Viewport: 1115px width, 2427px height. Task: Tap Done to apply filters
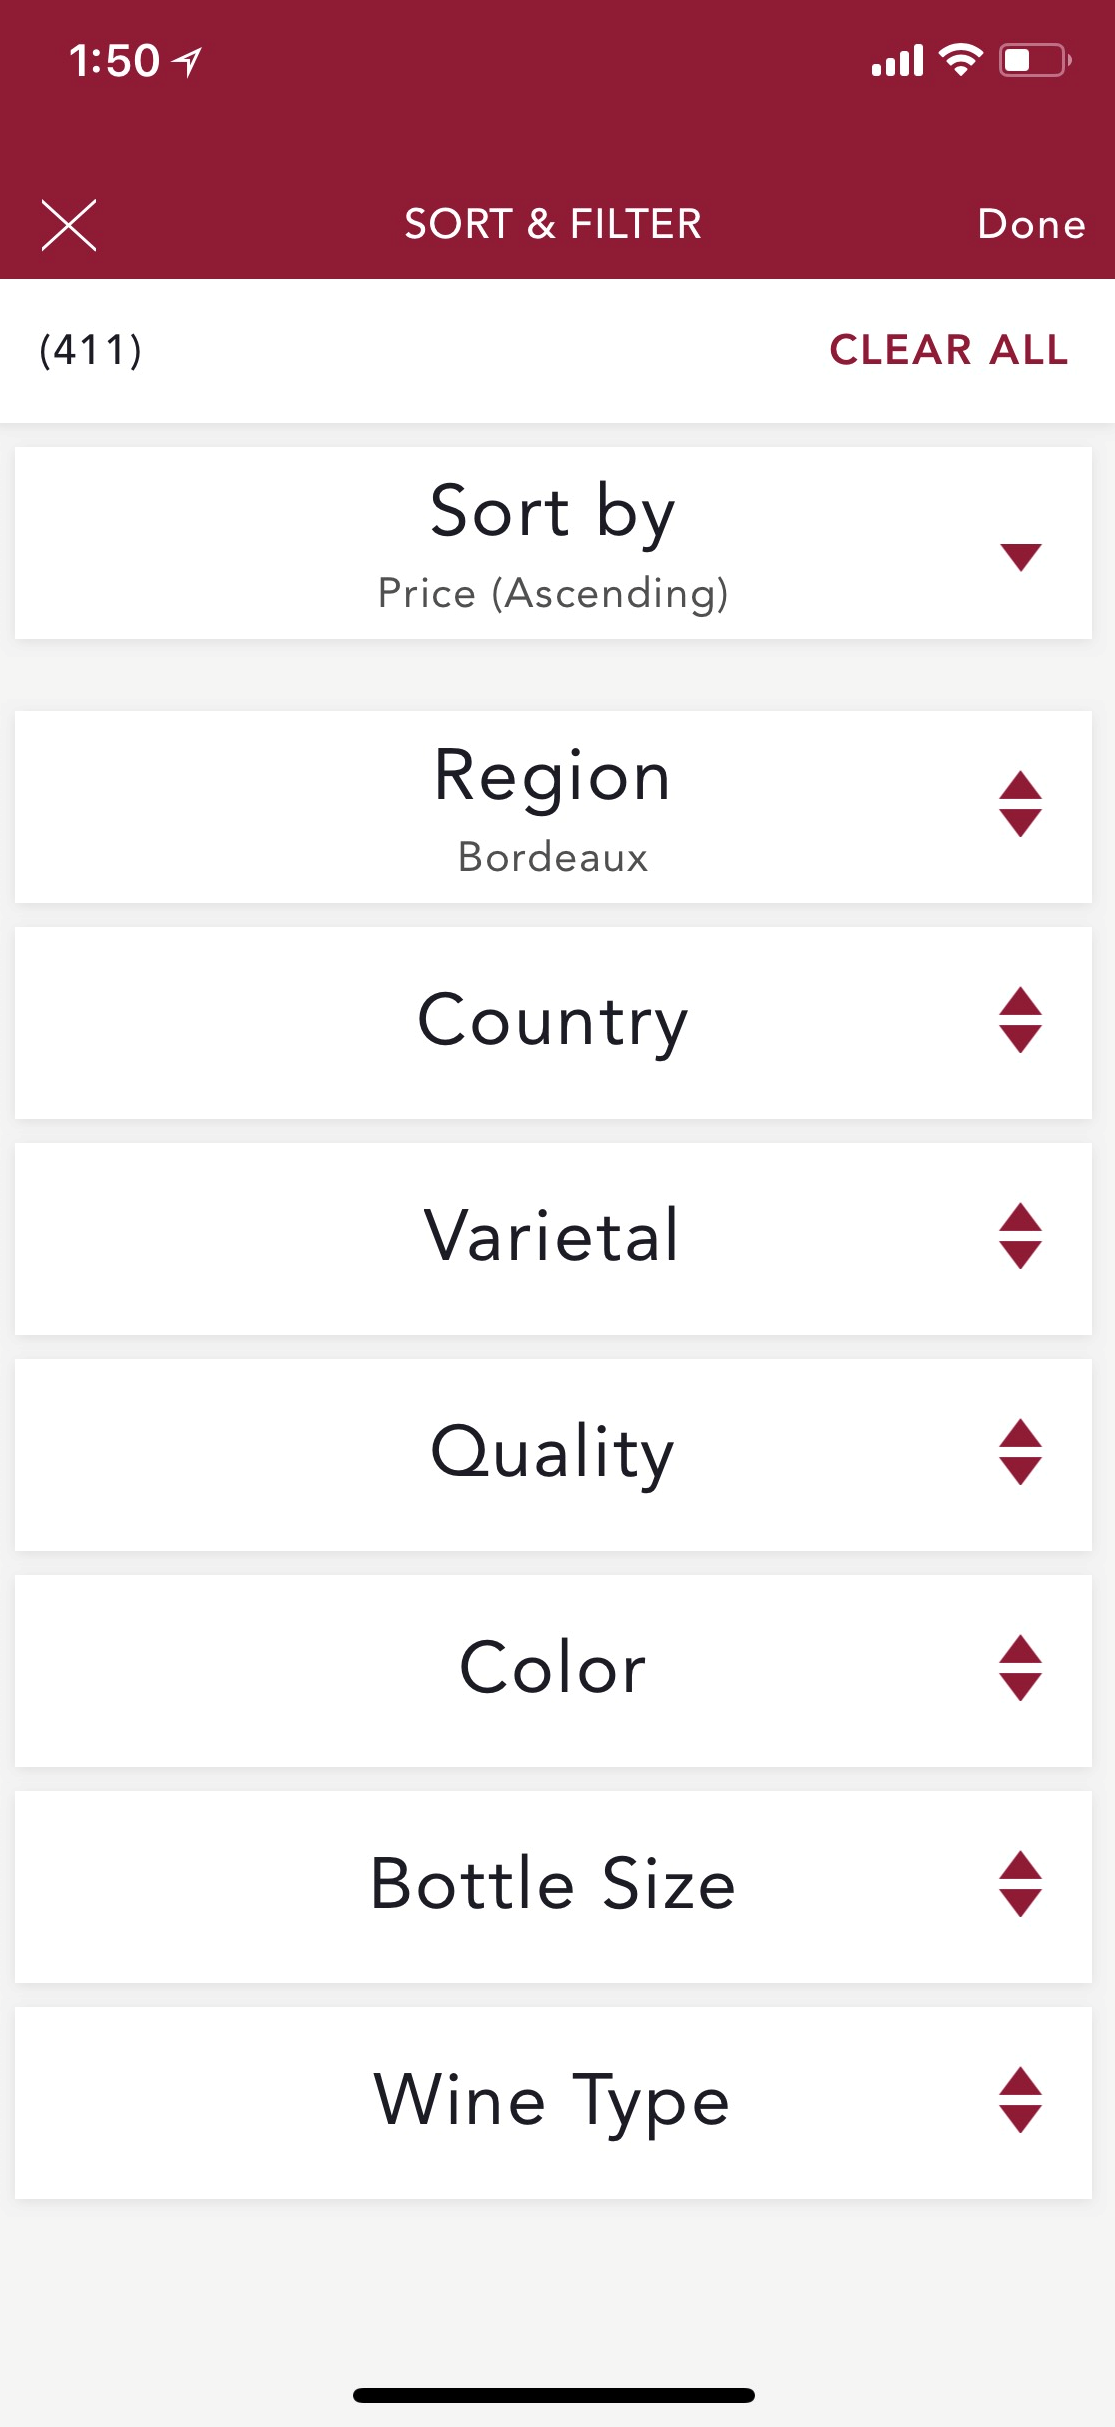pyautogui.click(x=1031, y=224)
